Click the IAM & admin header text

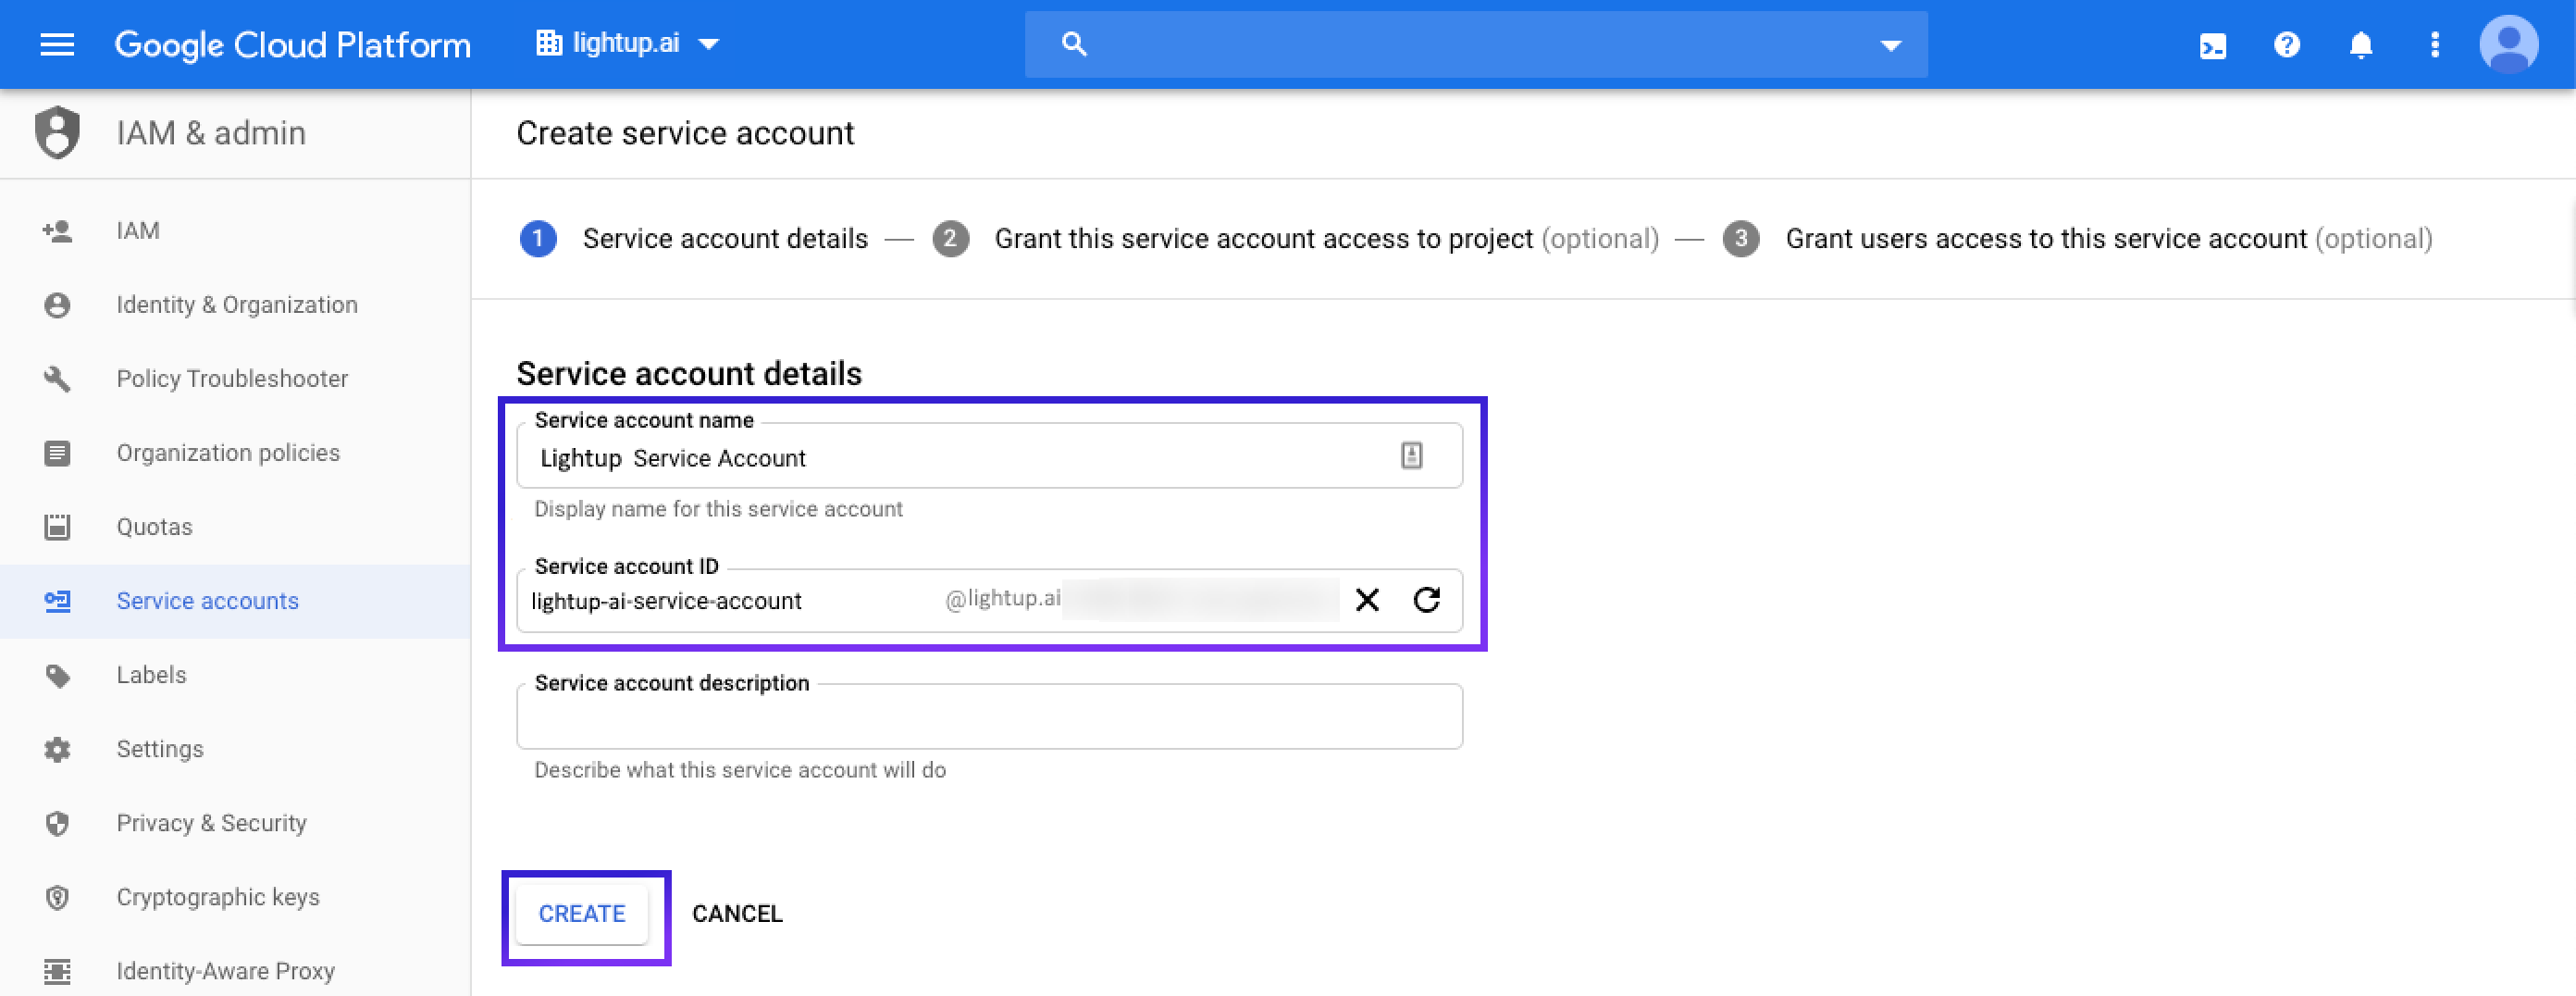tap(211, 133)
